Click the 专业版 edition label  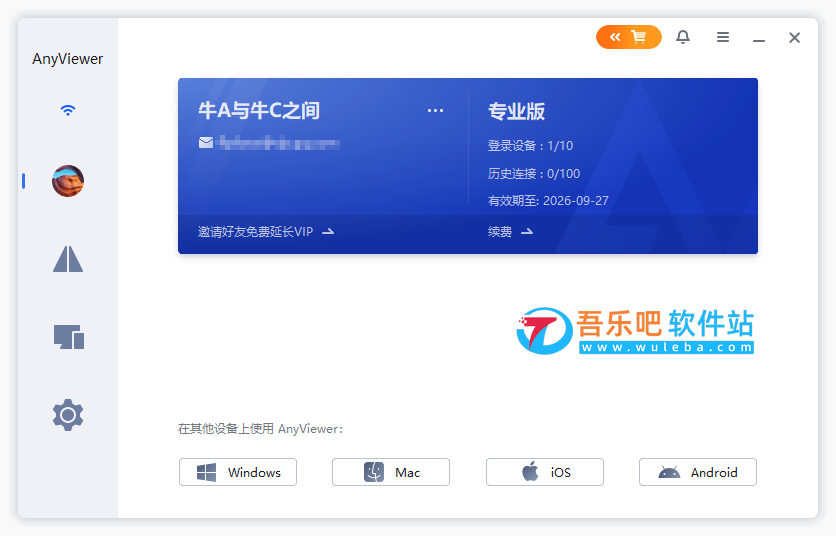pos(516,111)
